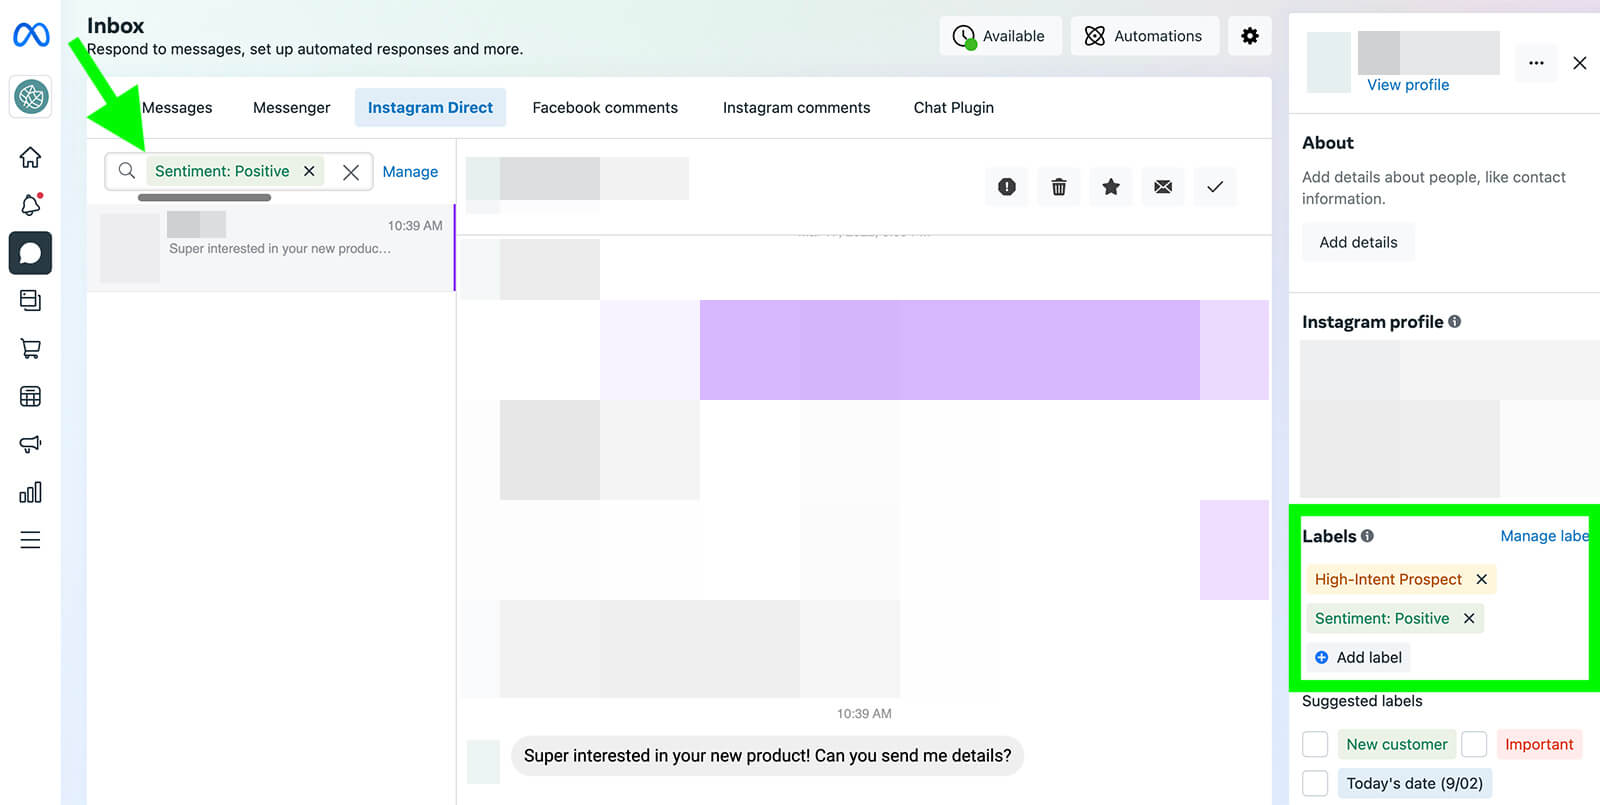This screenshot has height=805, width=1600.
Task: Click the horizontal scrollbar under search field
Action: [x=204, y=198]
